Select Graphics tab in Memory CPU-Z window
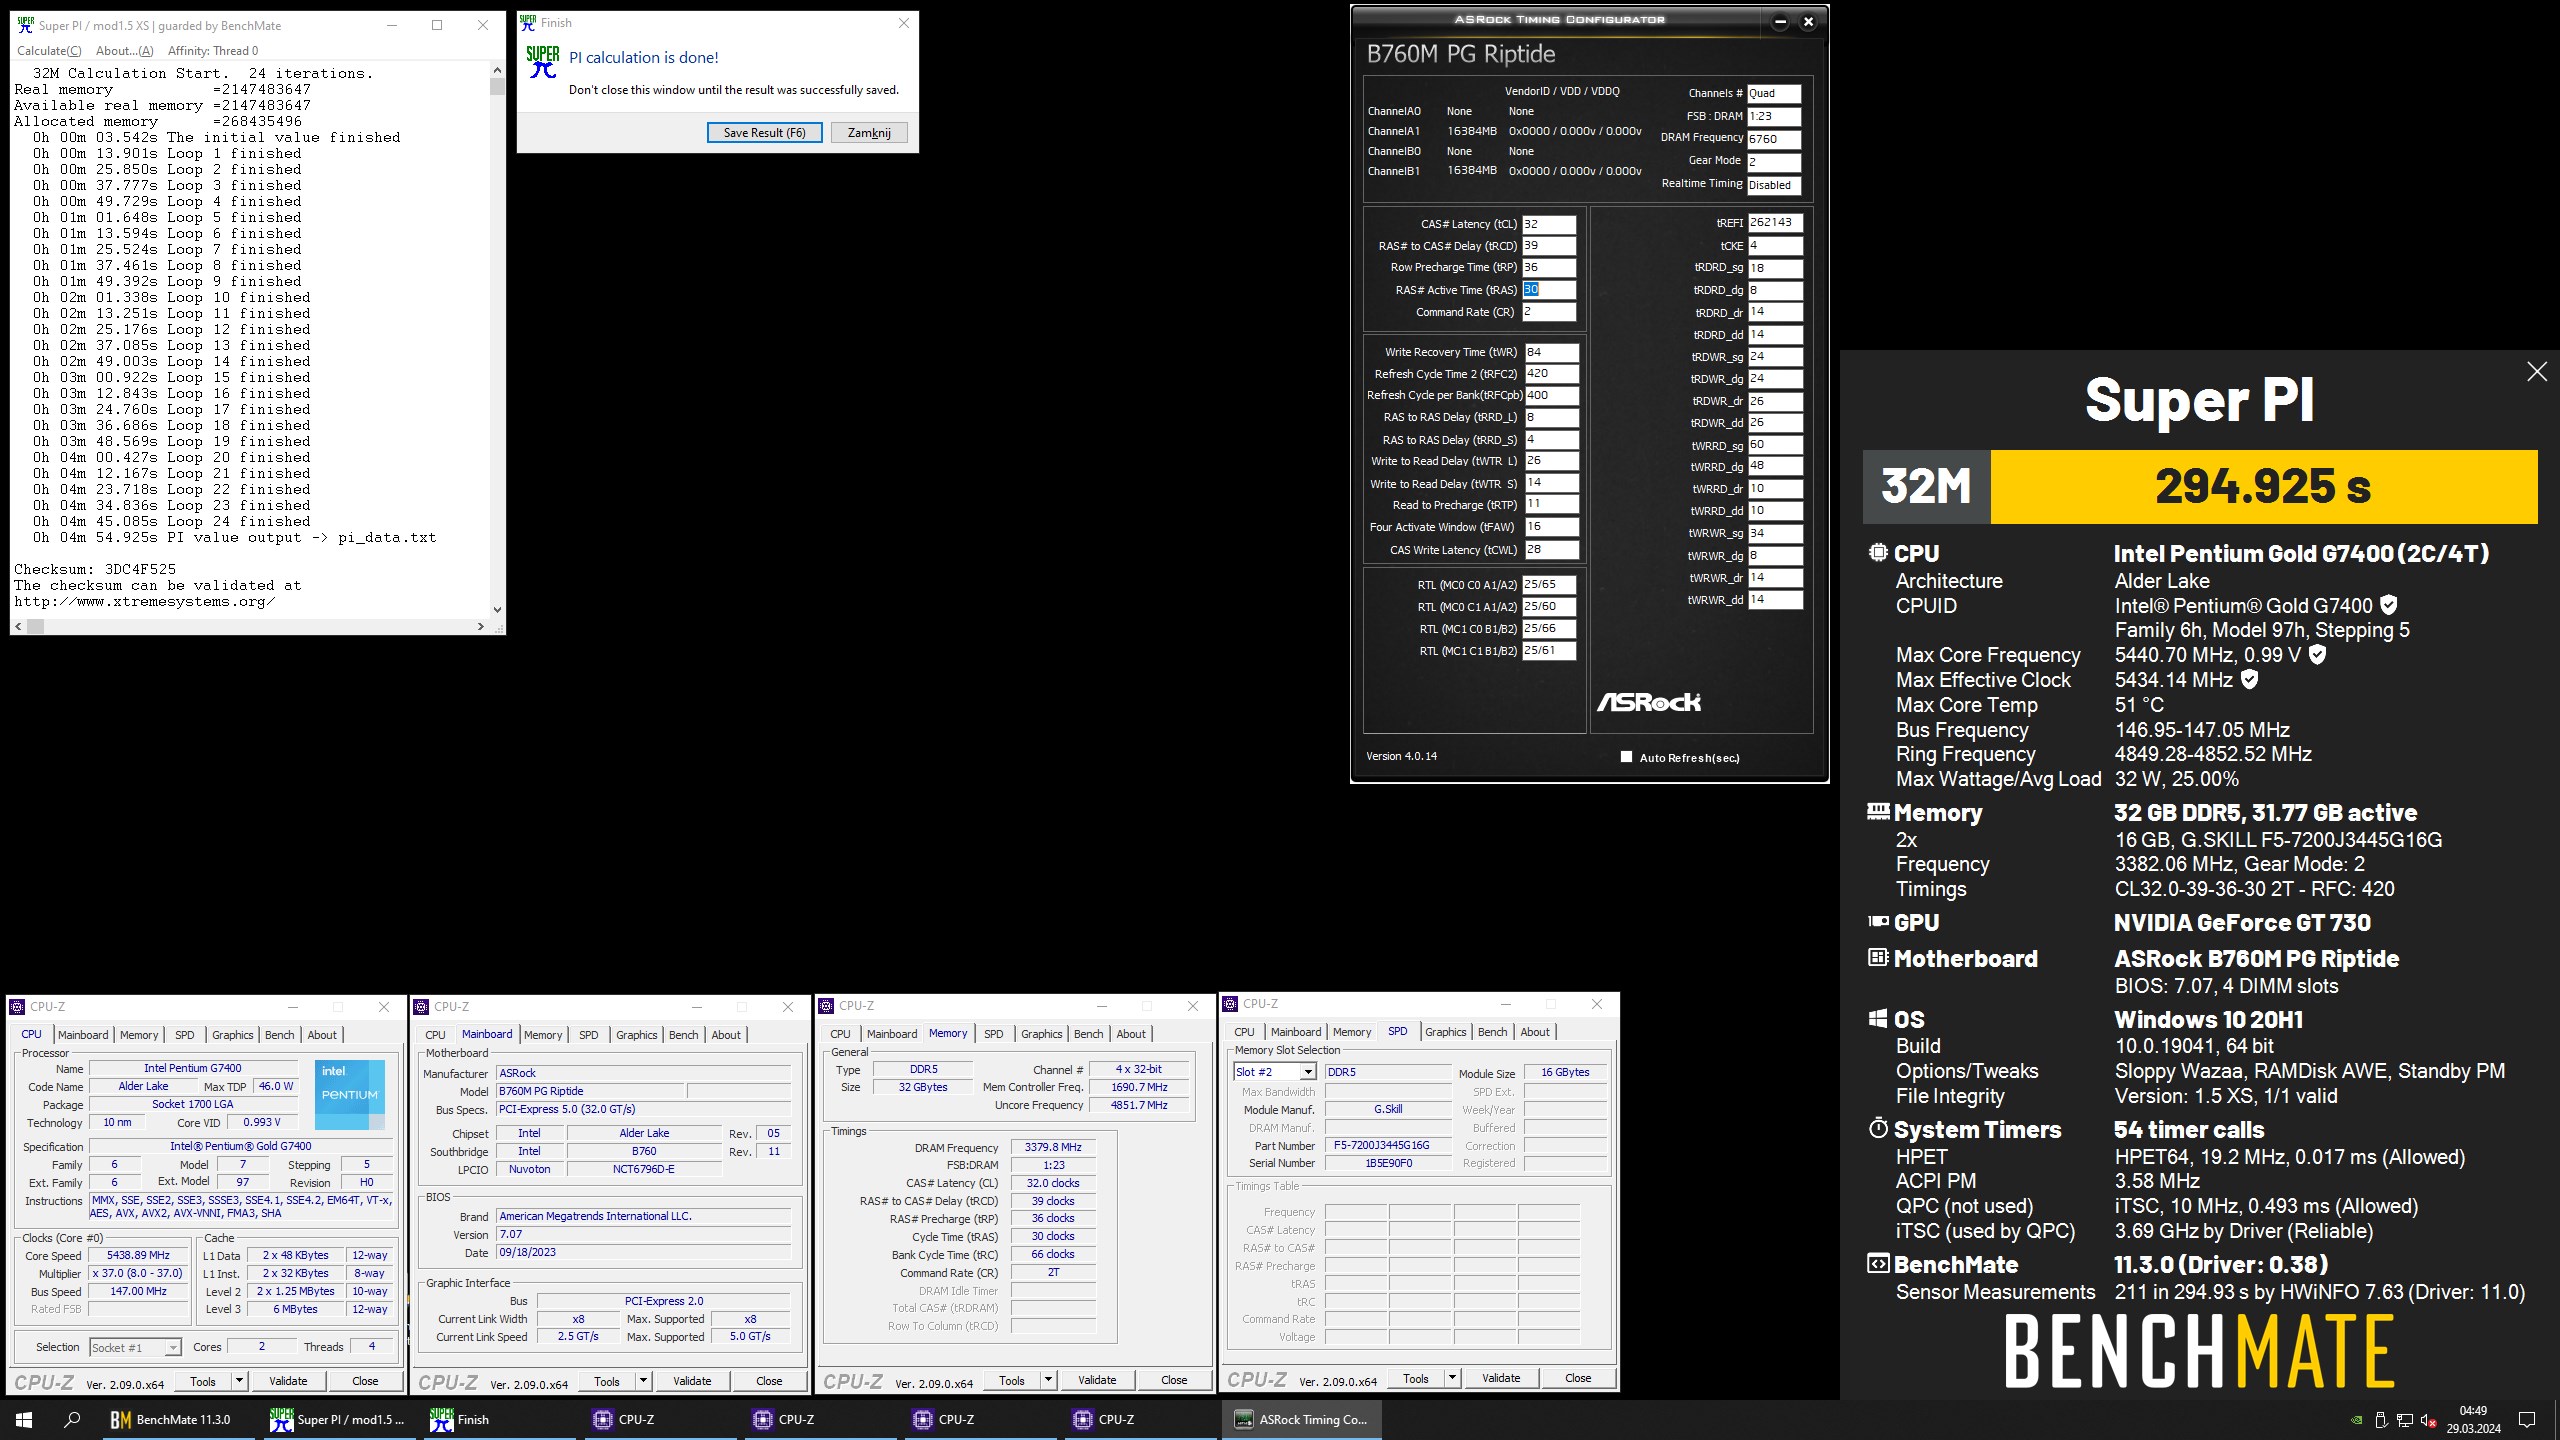This screenshot has height=1440, width=2560. coord(1042,1034)
